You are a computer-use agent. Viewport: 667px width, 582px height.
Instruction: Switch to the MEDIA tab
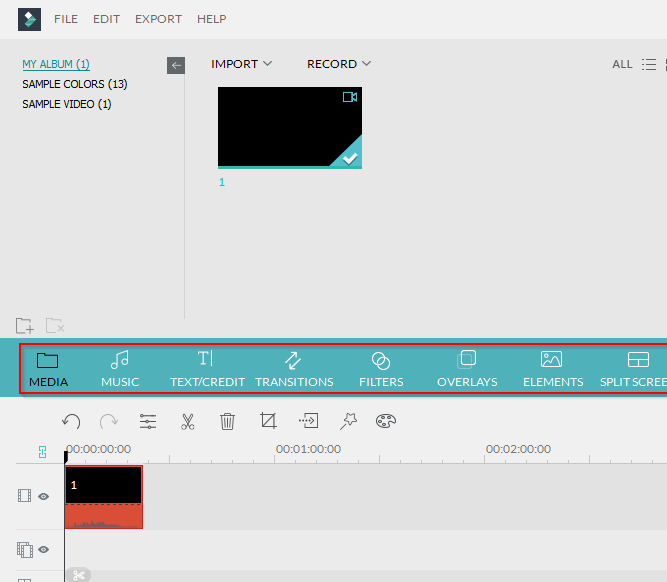[48, 369]
